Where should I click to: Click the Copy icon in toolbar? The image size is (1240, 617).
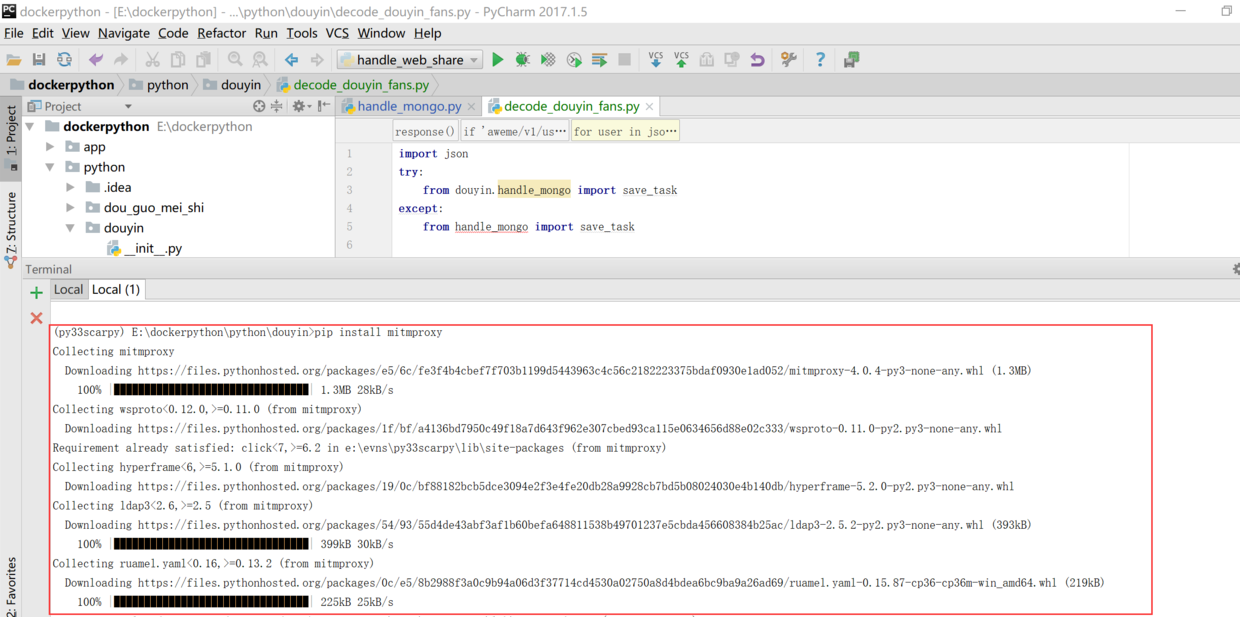178,60
